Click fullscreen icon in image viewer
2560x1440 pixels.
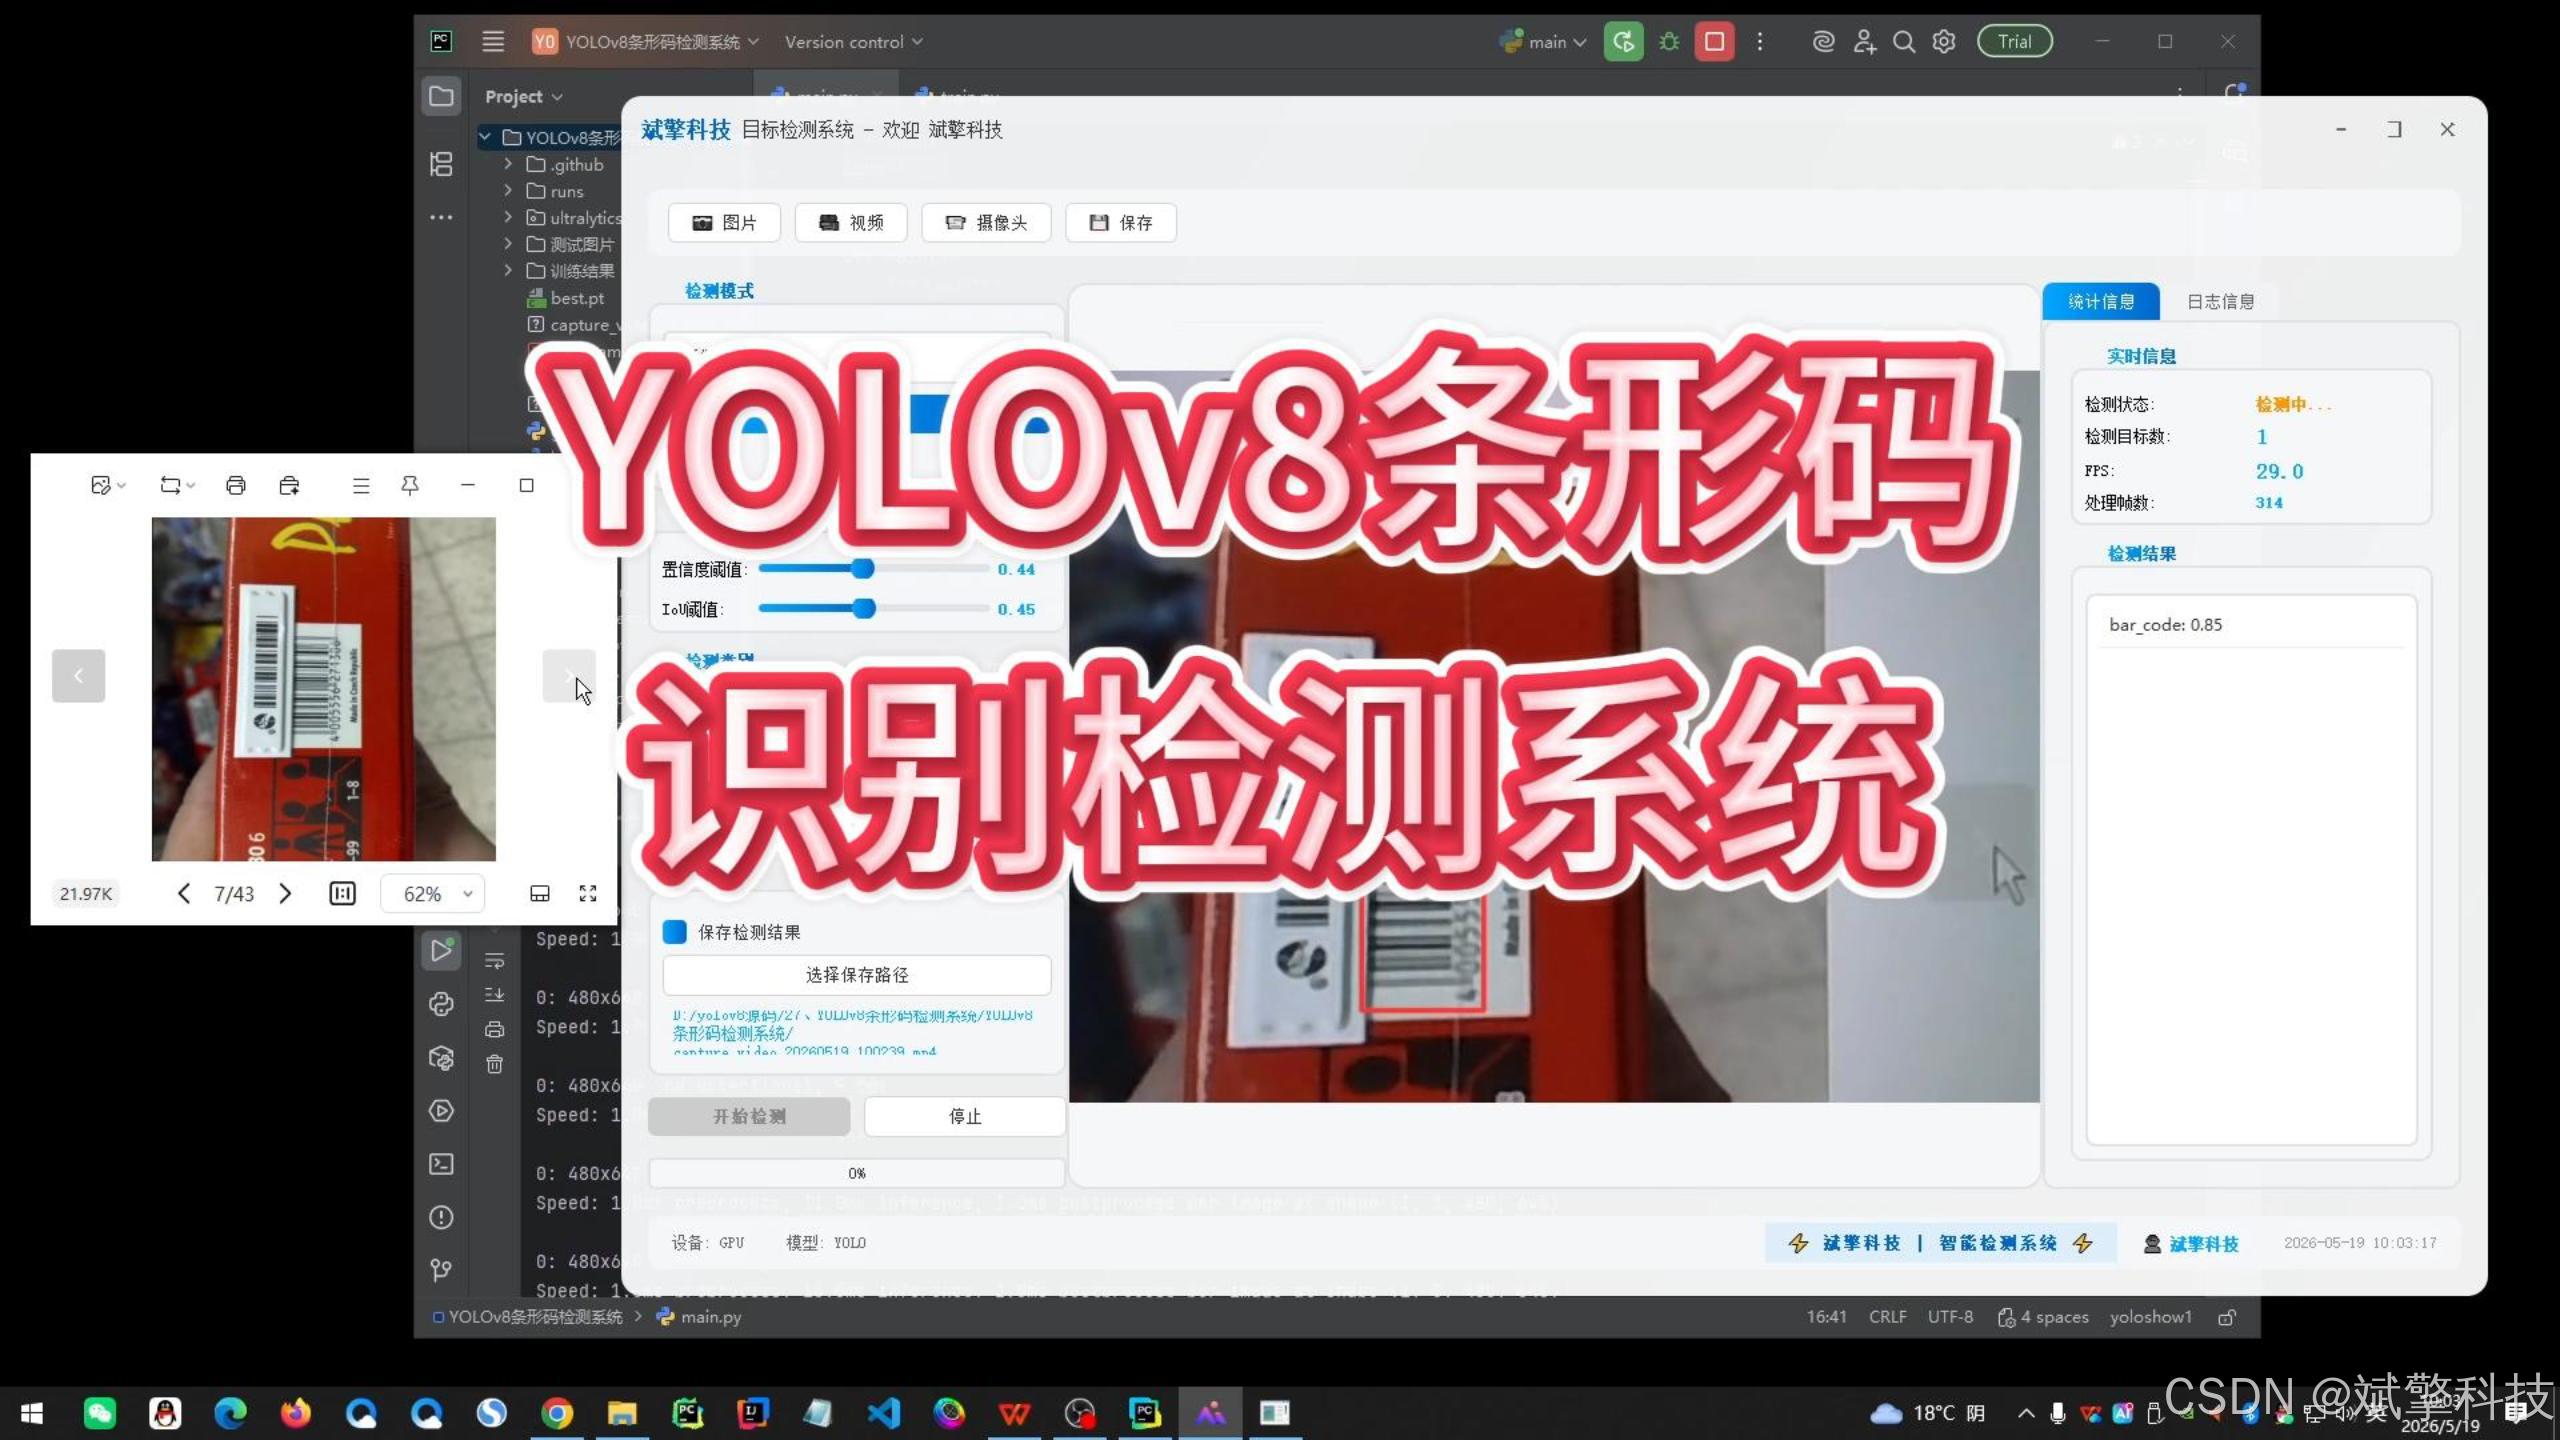click(588, 893)
